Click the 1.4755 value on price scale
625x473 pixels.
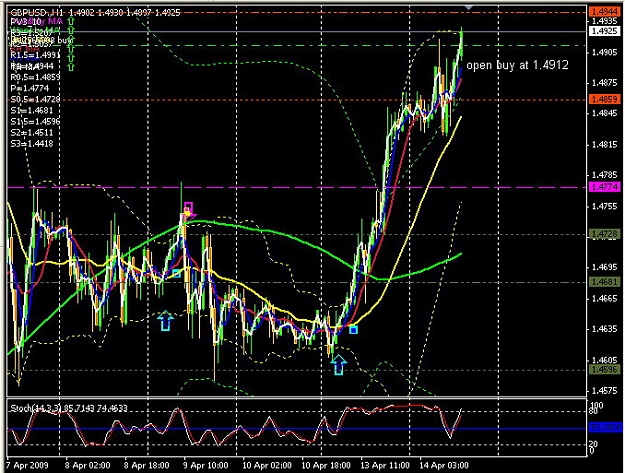click(605, 206)
